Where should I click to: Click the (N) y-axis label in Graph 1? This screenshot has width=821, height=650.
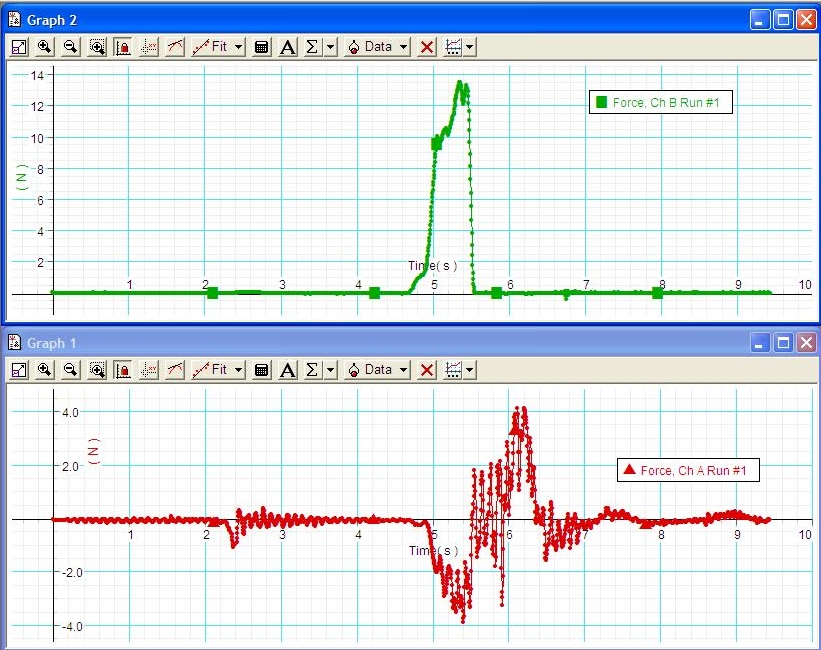tap(94, 451)
